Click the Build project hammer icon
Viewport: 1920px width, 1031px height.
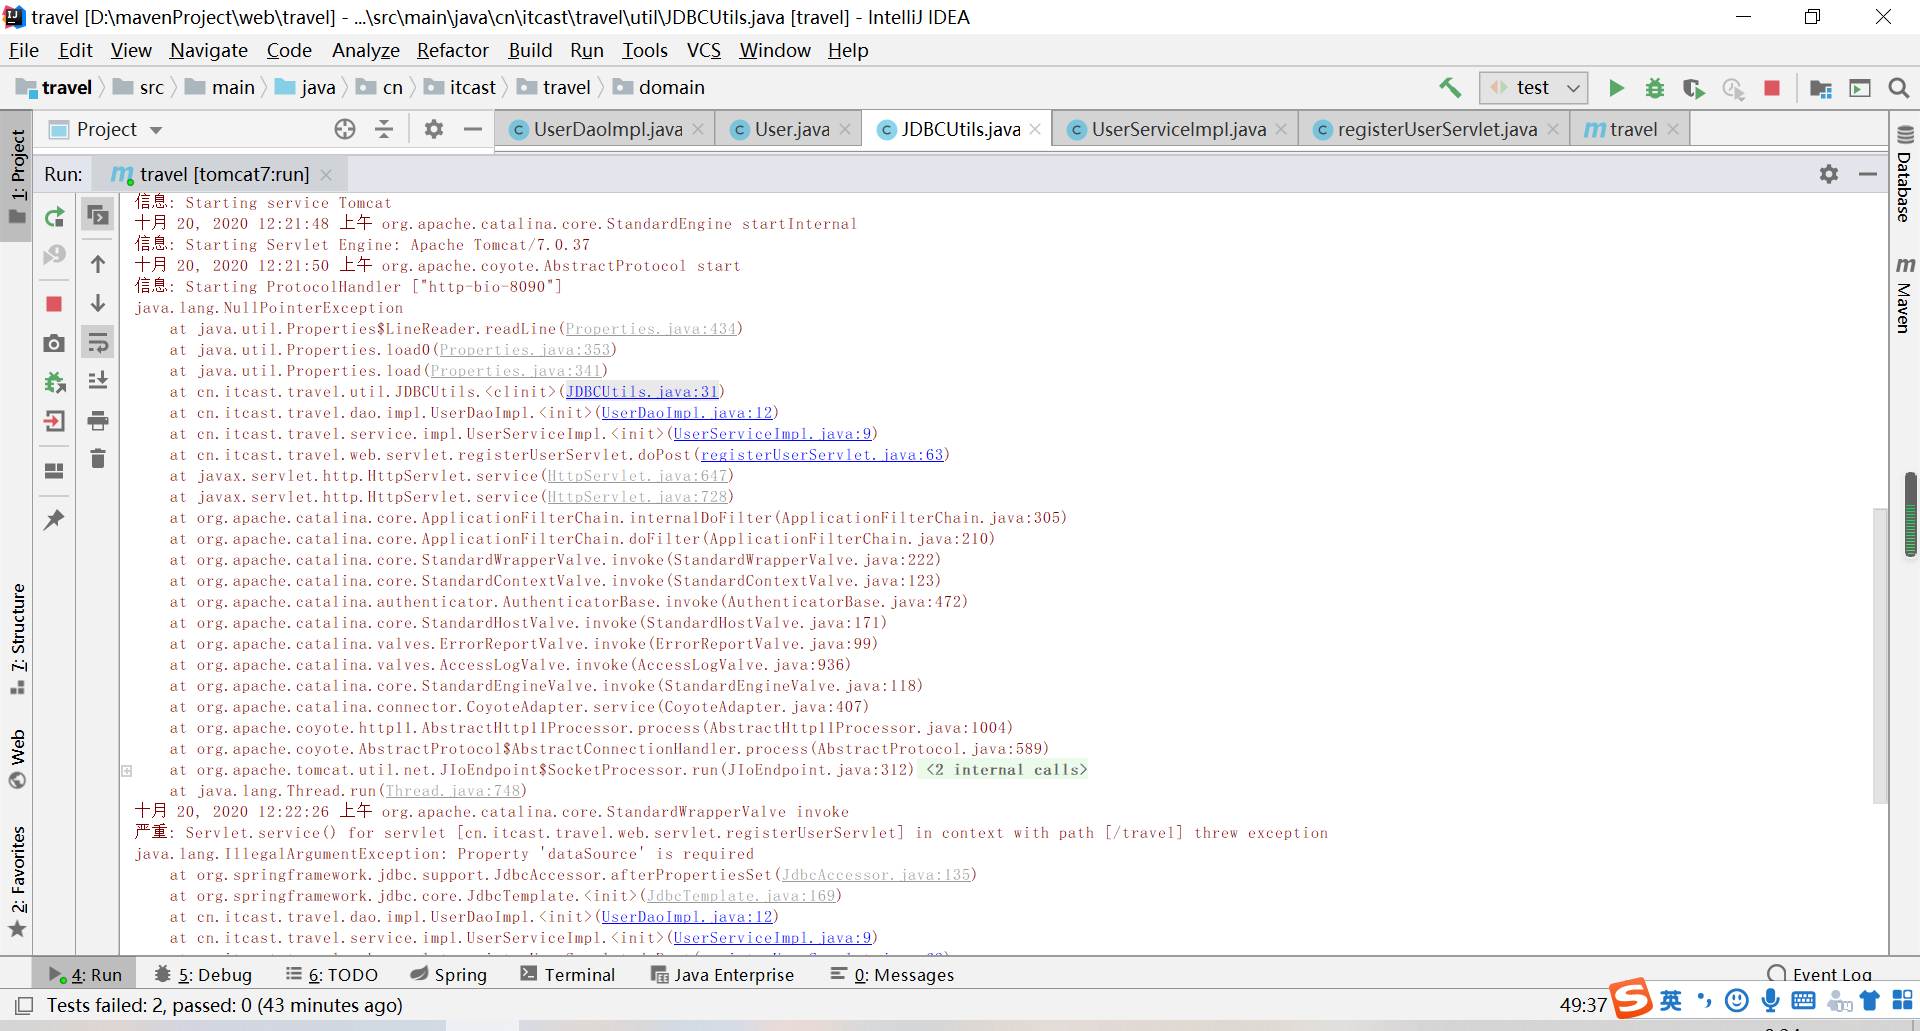coord(1450,88)
